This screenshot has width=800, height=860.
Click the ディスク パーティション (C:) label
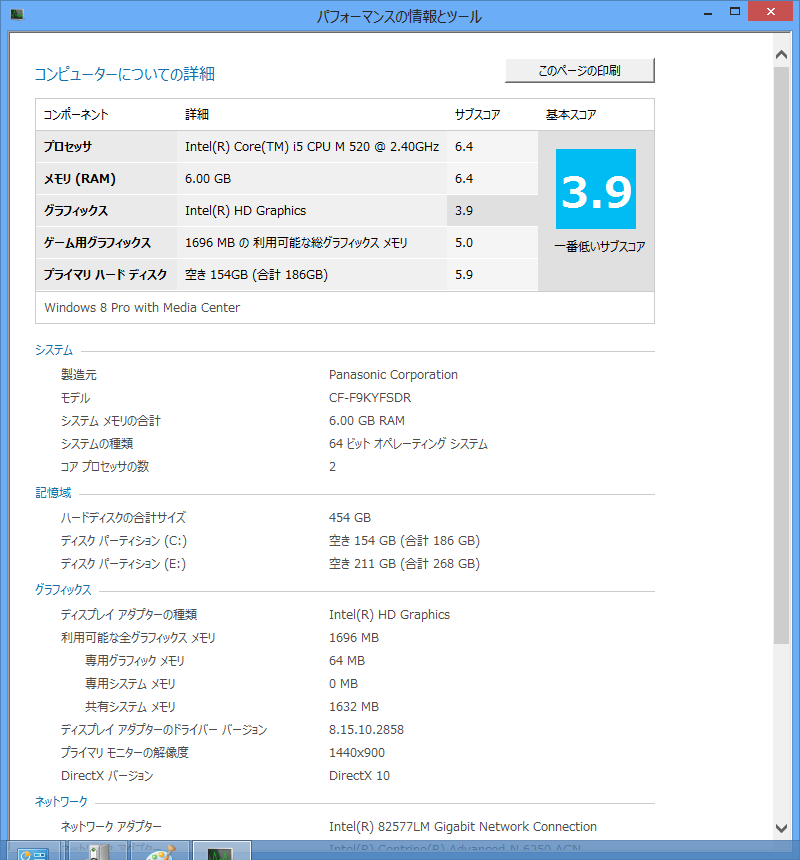[123, 541]
